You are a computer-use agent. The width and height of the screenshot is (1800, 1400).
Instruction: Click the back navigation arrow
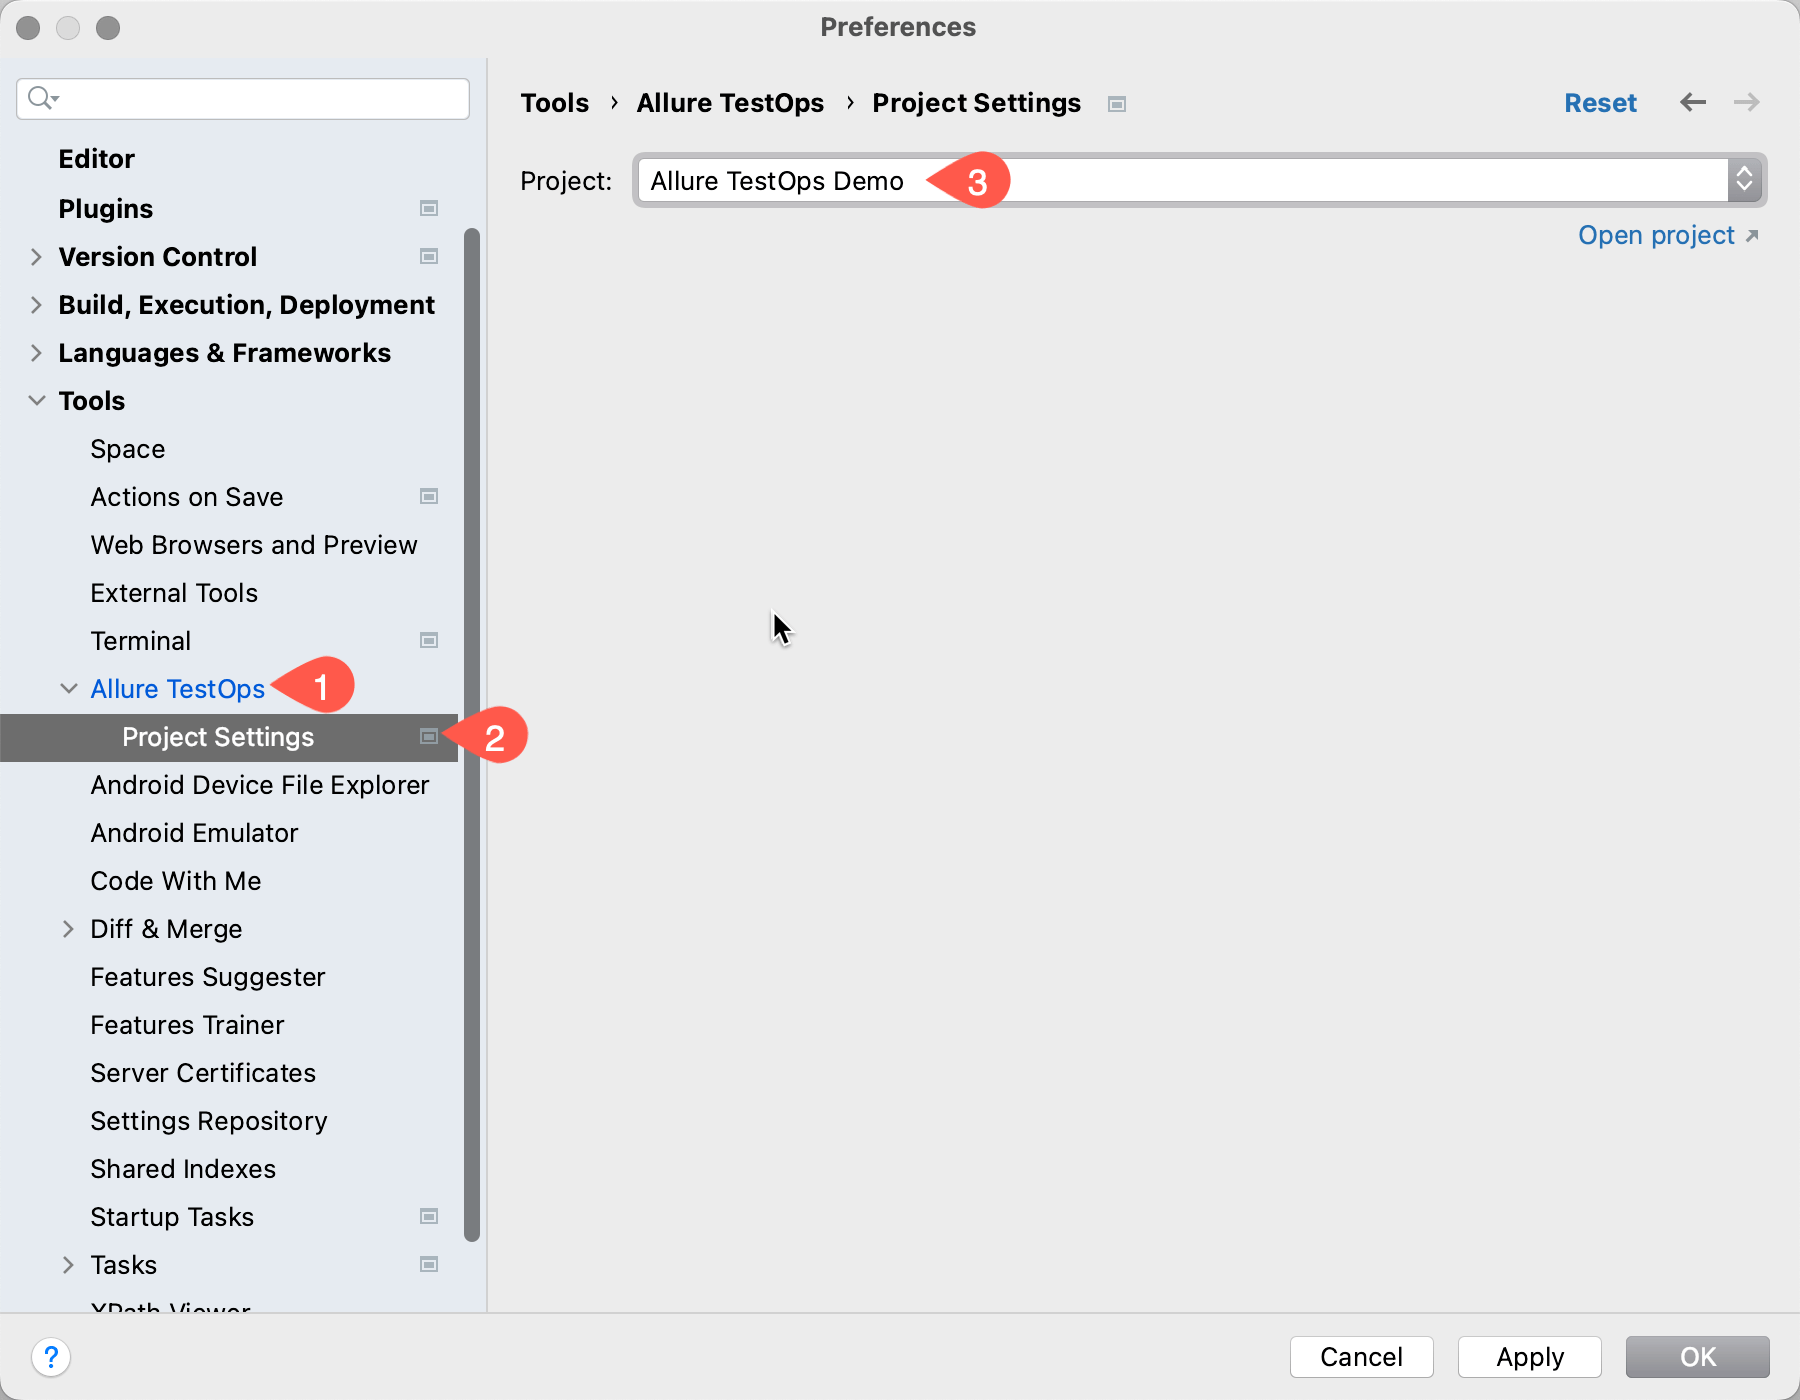point(1692,102)
